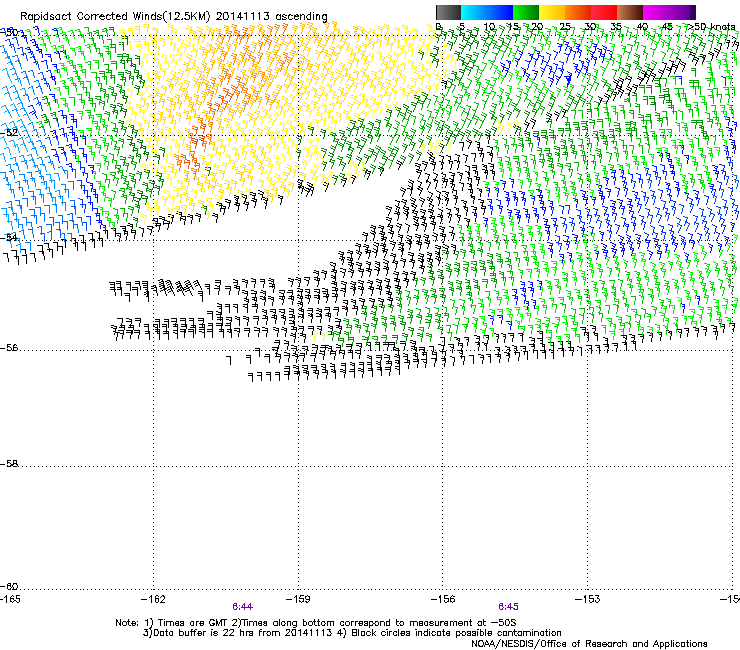Viewport: 740px width, 650px height.
Task: Click the cyan 5-10 knots color swatch
Action: pos(474,12)
